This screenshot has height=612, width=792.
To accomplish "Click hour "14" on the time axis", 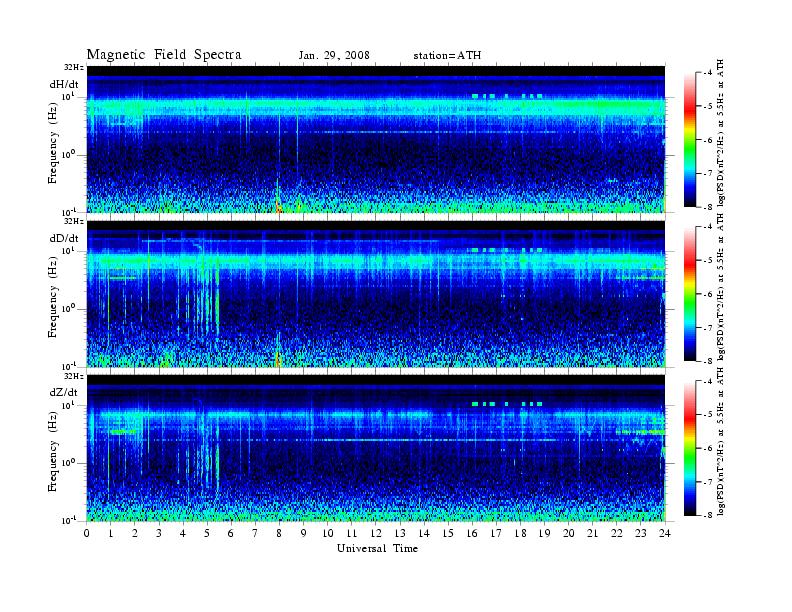I will point(424,534).
